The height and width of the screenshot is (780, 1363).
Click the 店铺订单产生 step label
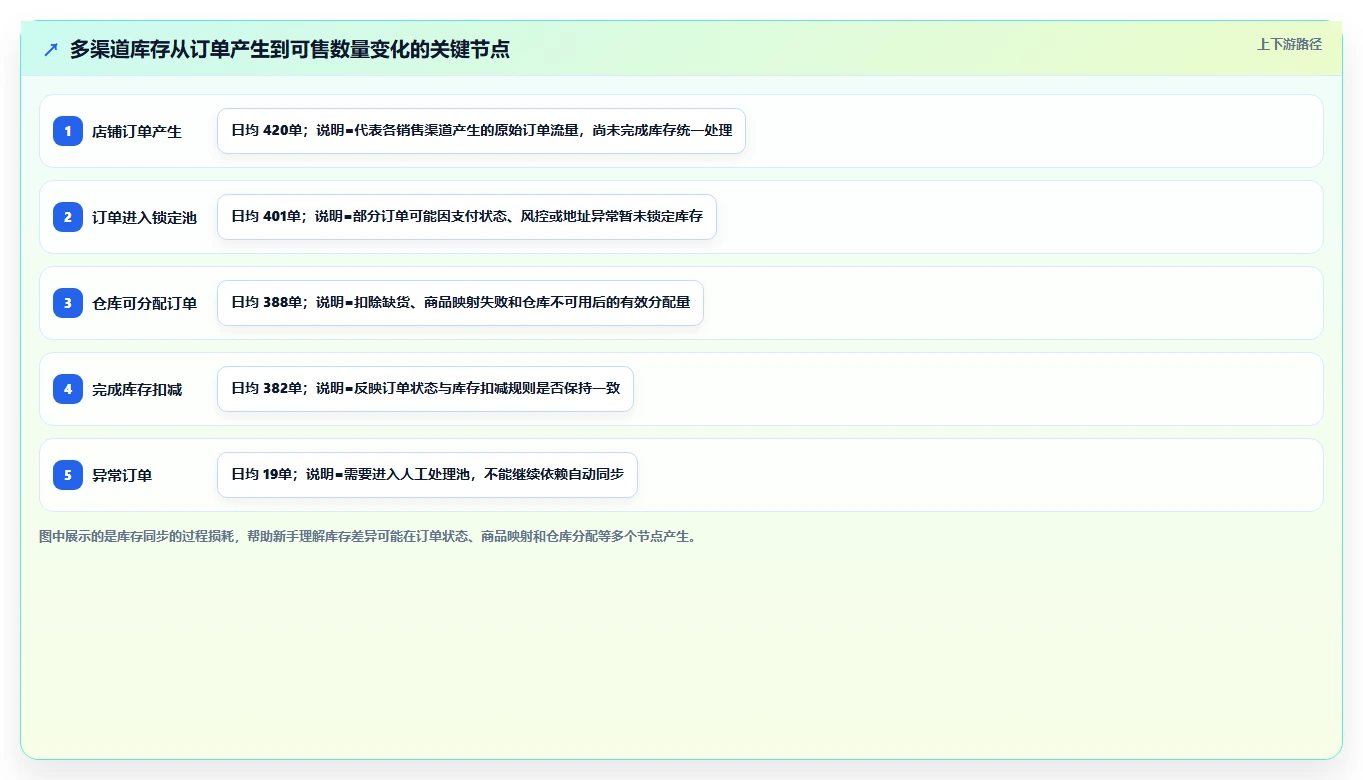(137, 131)
